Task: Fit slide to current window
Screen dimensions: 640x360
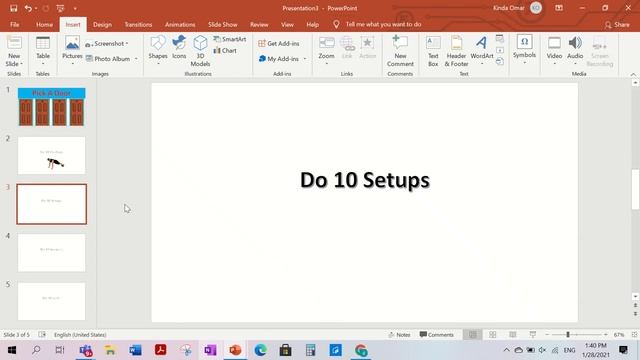Action: click(x=634, y=335)
